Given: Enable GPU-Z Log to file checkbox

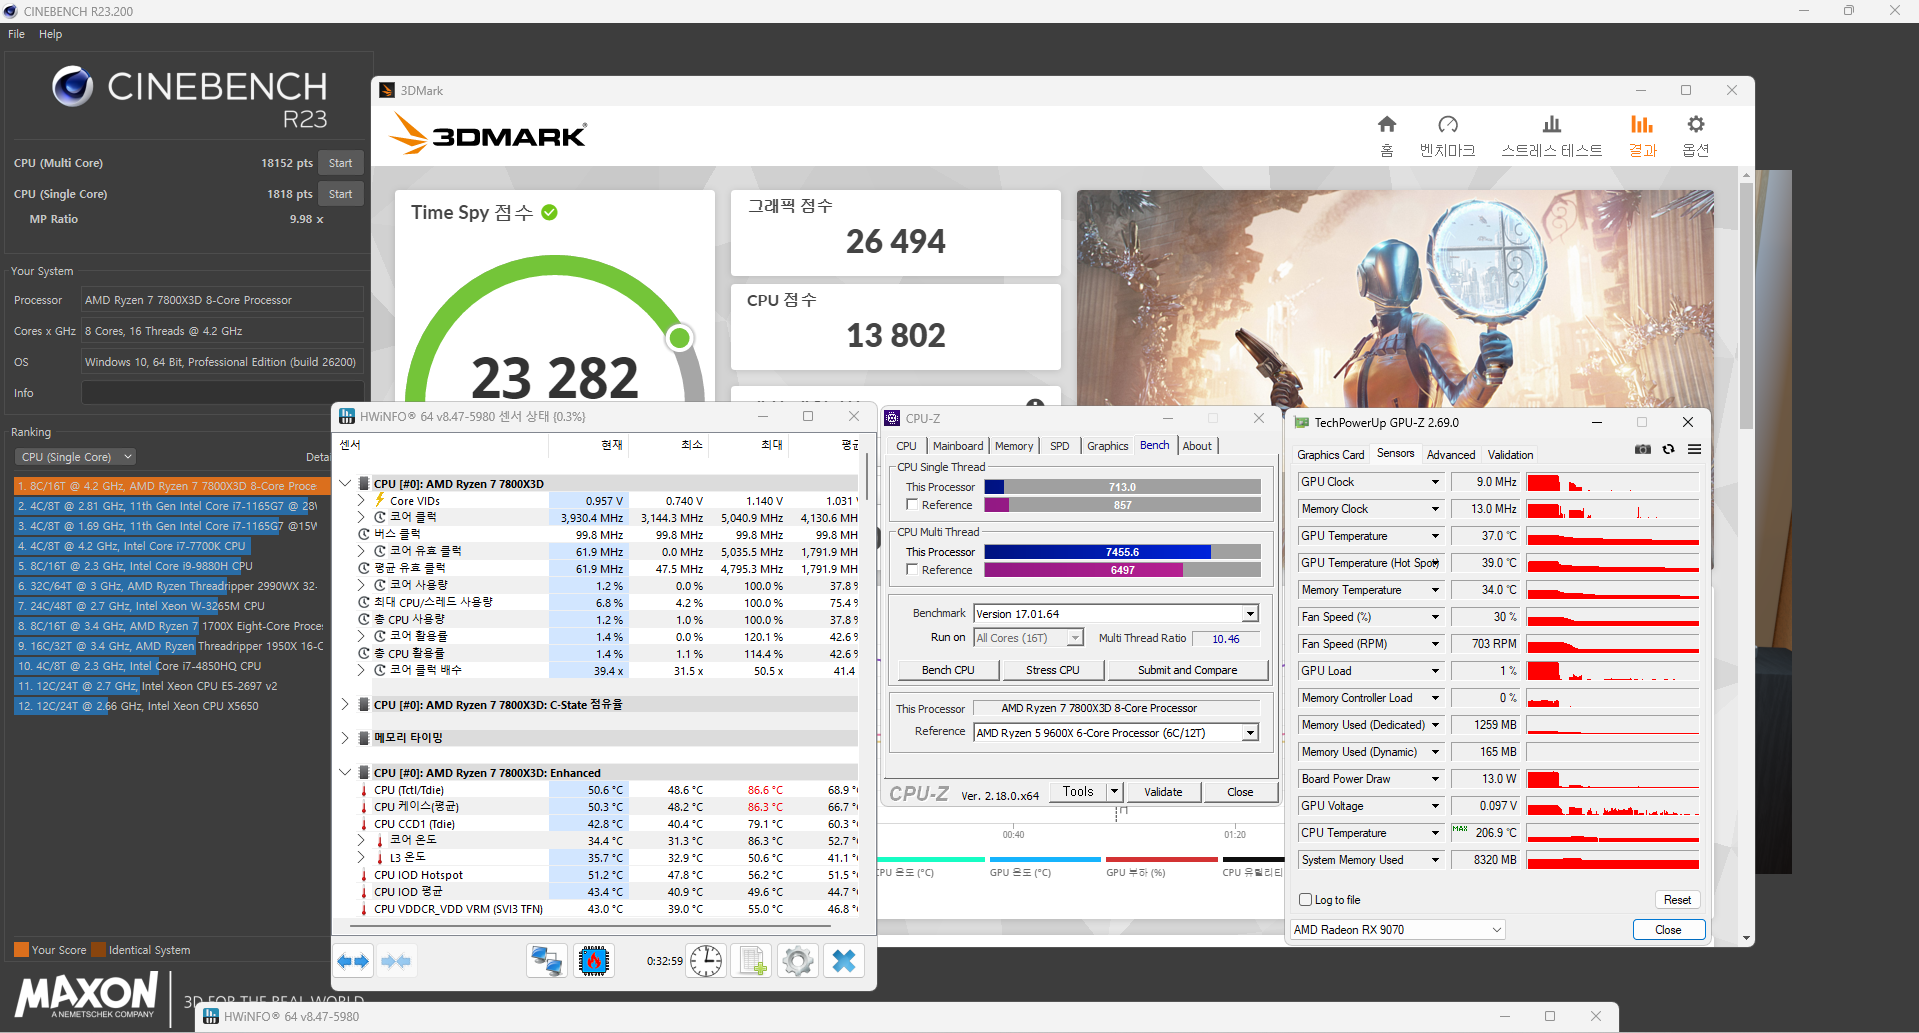Looking at the screenshot, I should point(1305,900).
